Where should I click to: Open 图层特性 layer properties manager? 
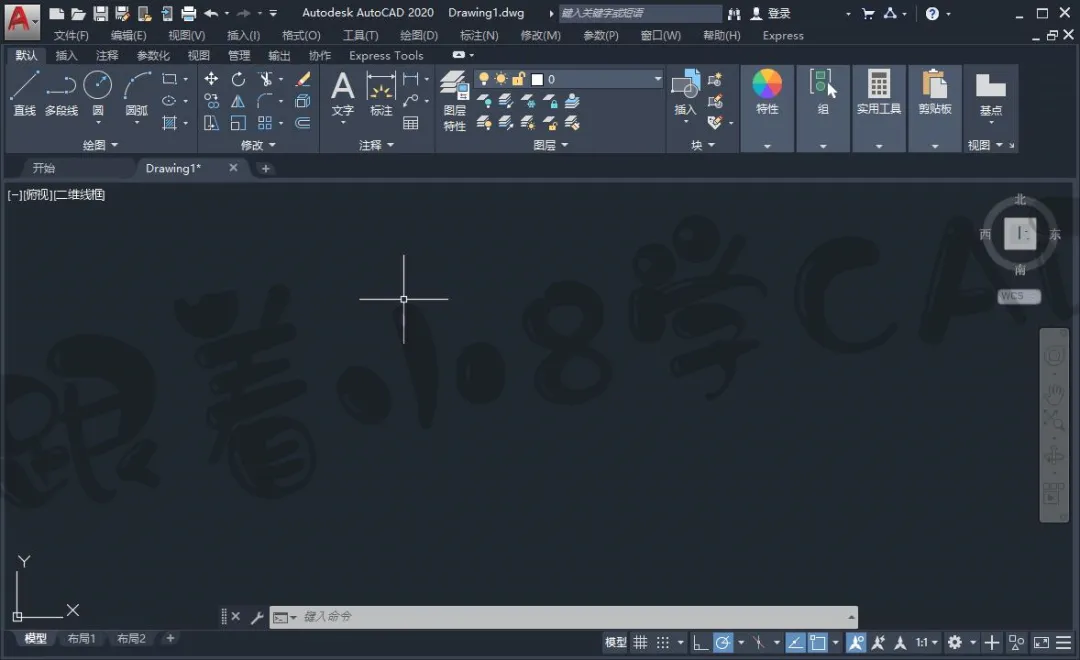pos(455,101)
